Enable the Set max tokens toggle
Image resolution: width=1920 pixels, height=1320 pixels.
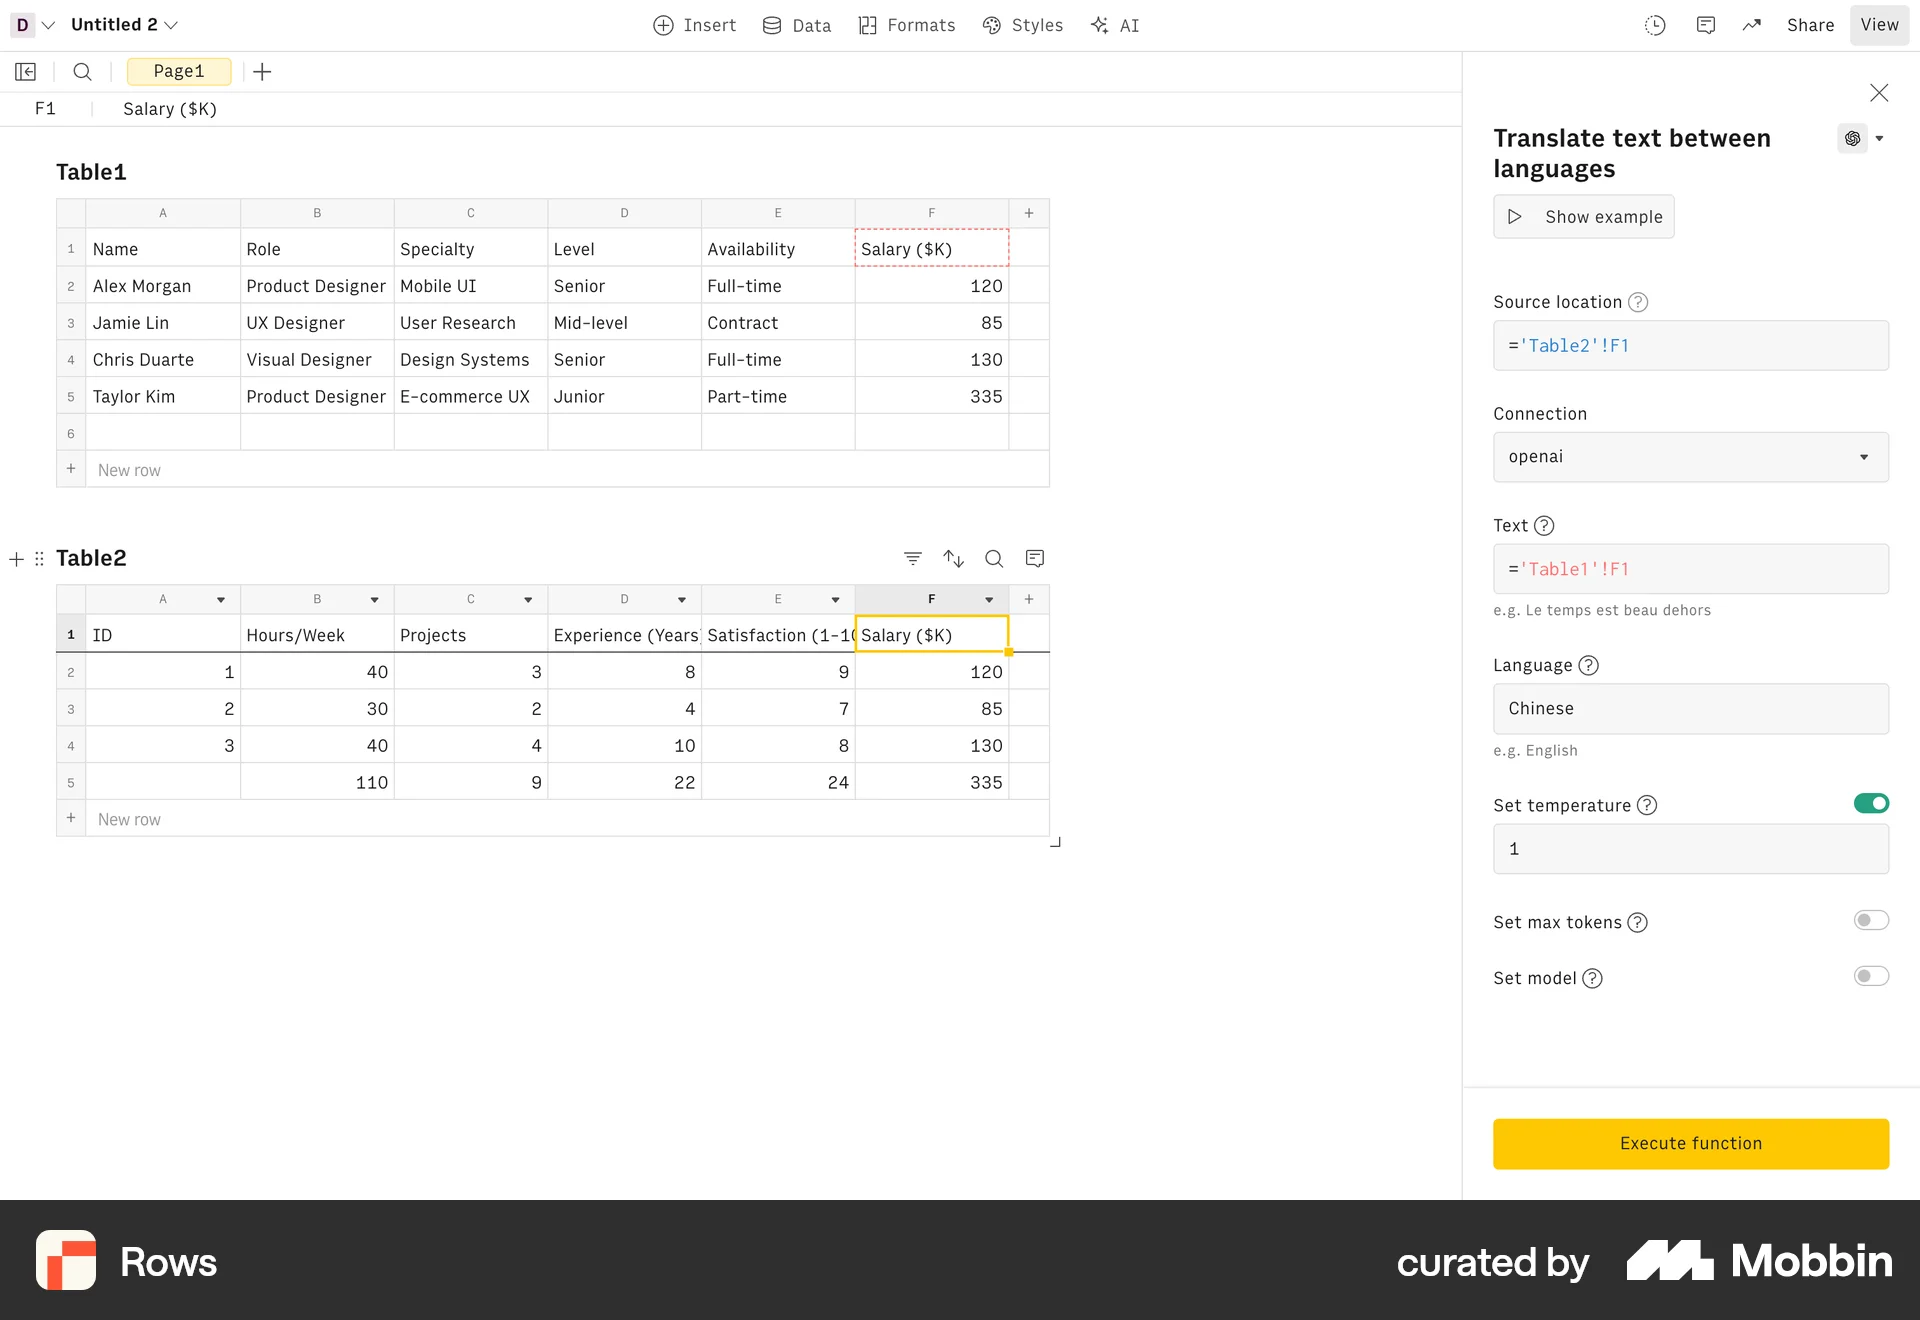(x=1870, y=920)
